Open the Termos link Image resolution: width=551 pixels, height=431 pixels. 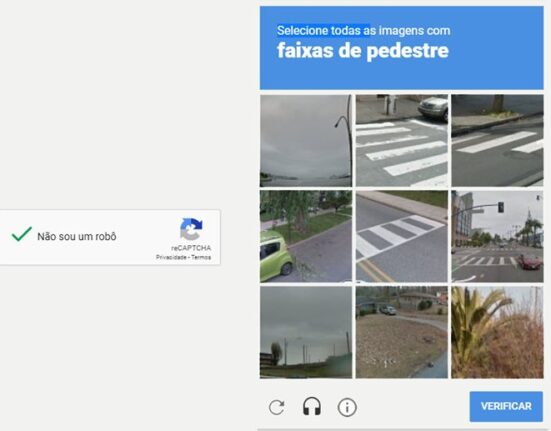click(201, 257)
